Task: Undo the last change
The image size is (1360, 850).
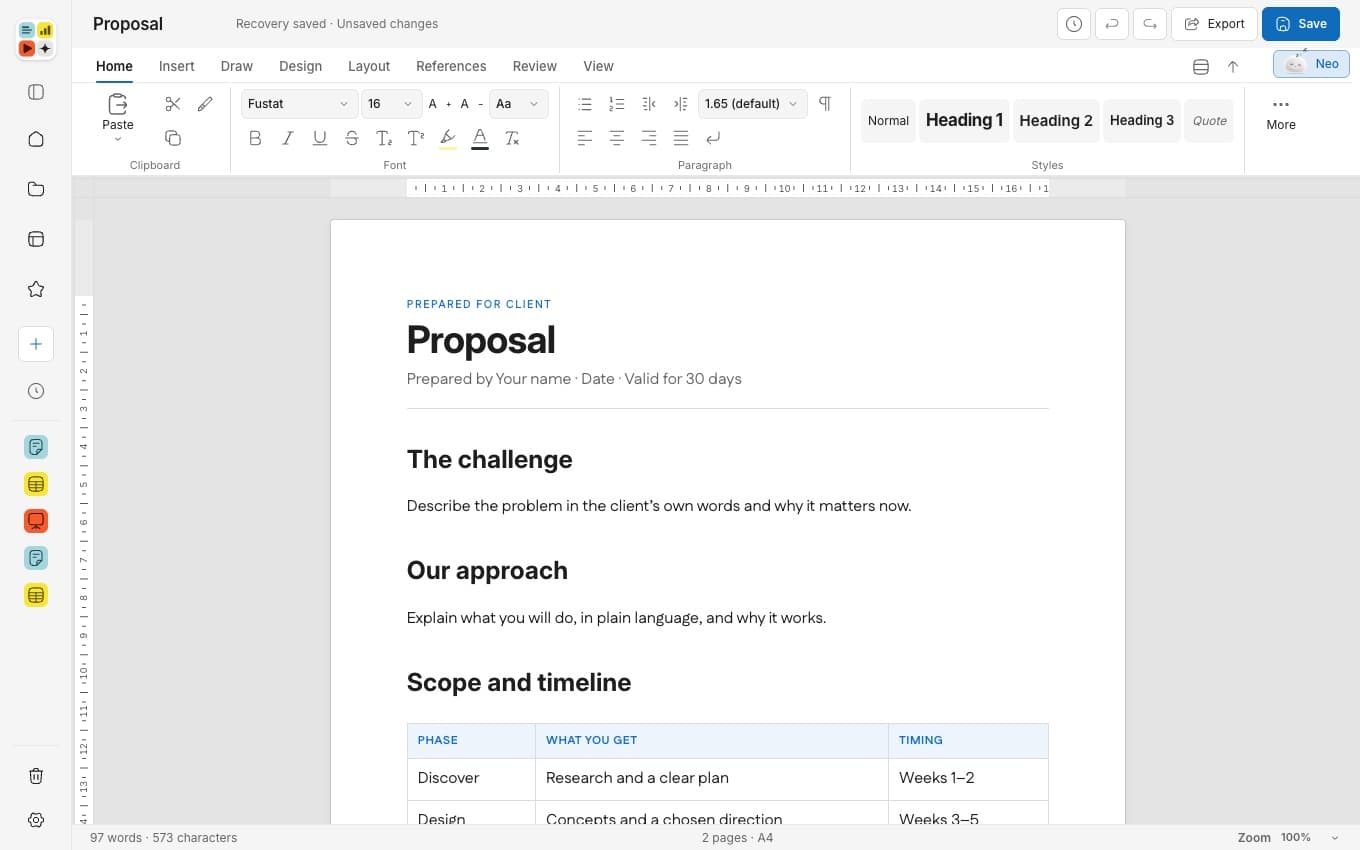Action: coord(1112,24)
